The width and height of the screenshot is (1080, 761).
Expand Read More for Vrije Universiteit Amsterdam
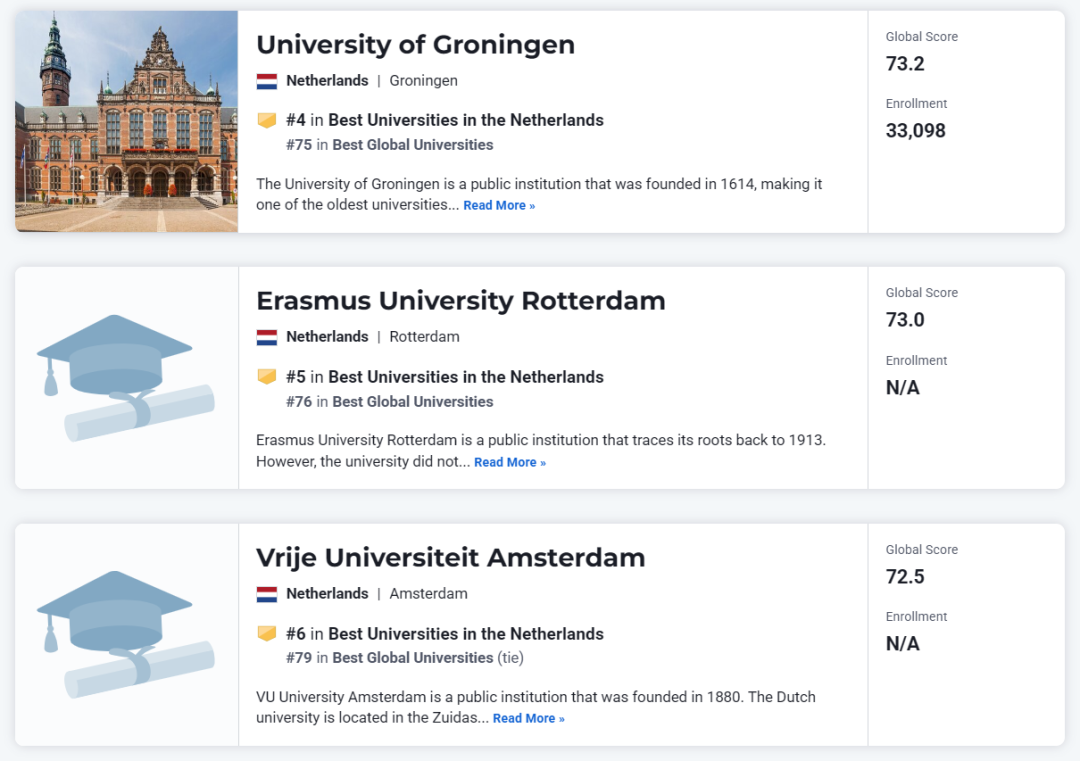tap(528, 719)
